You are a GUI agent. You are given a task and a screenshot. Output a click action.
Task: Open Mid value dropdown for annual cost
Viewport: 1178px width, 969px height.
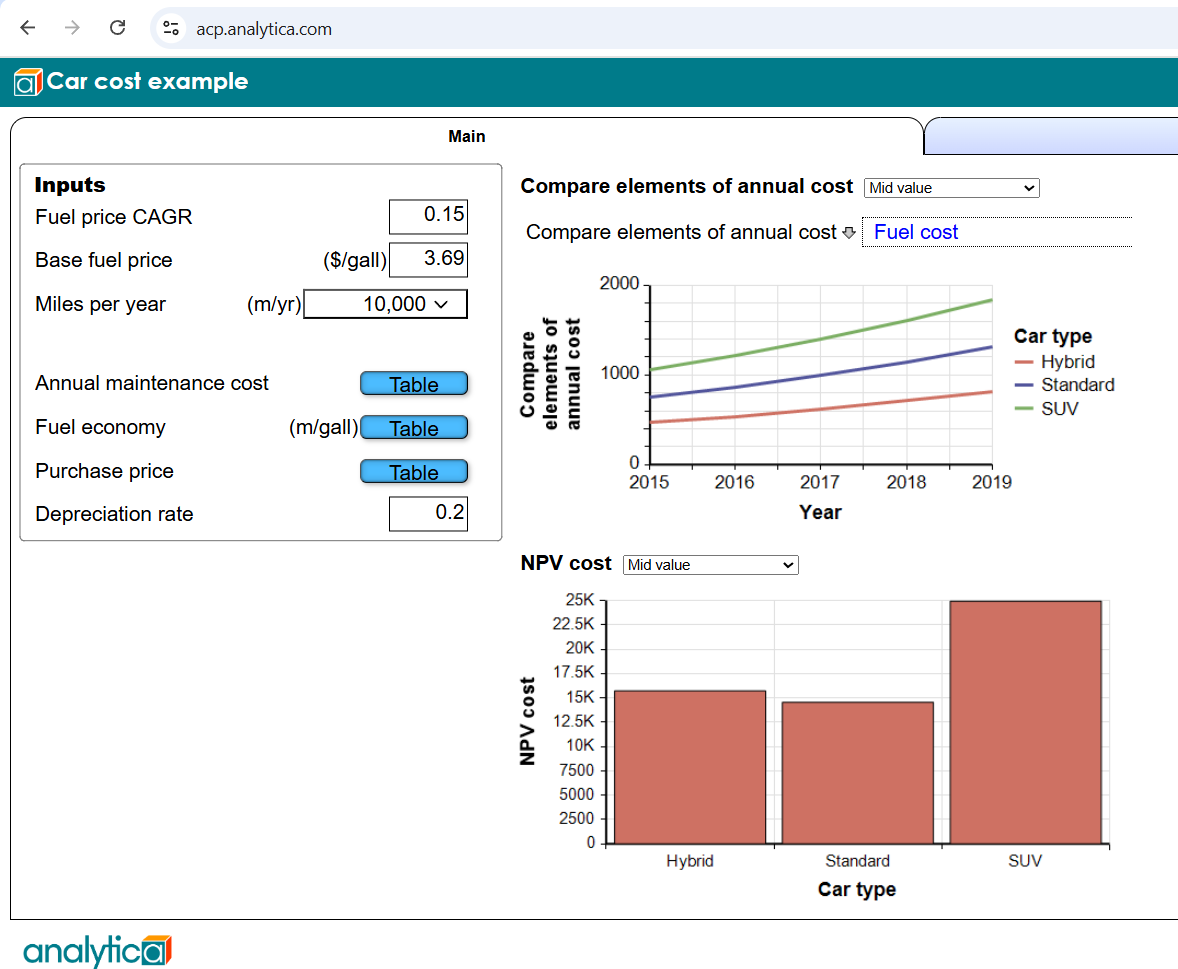point(952,188)
